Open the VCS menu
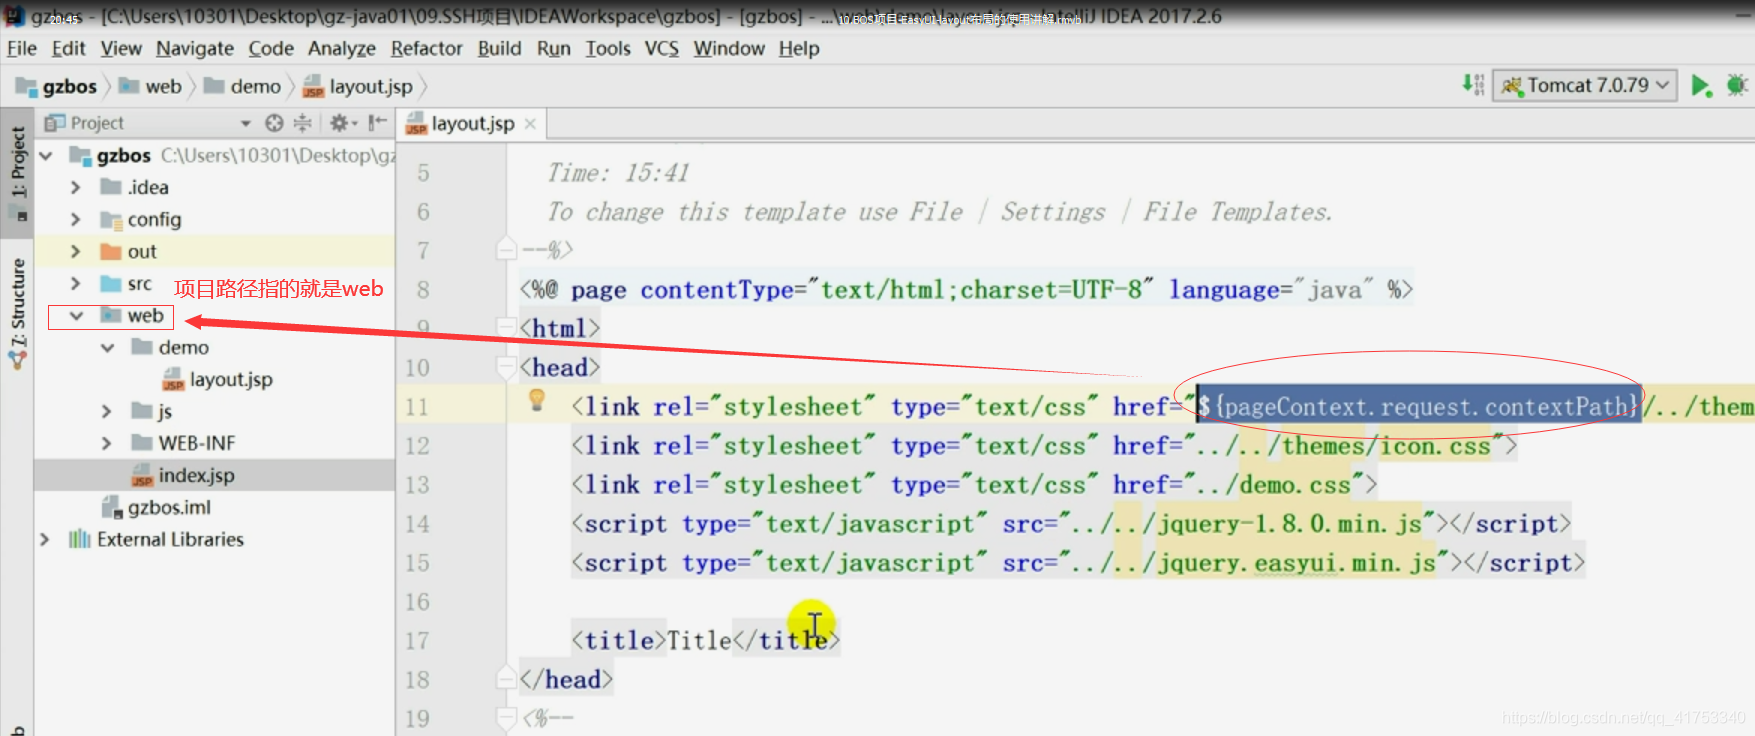Screen dimensions: 1755x736 click(x=662, y=48)
